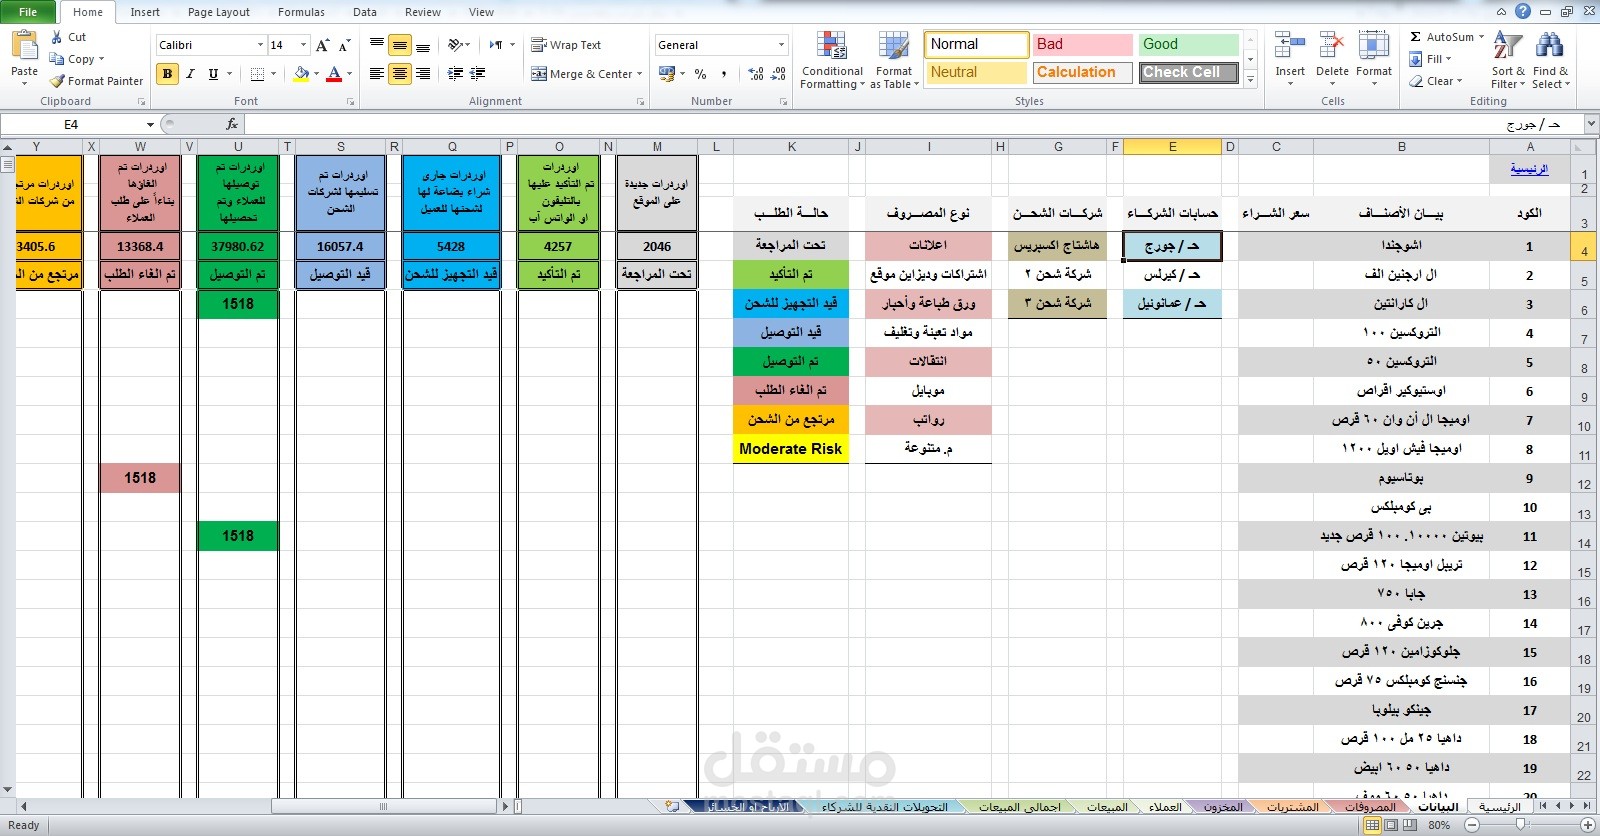The image size is (1600, 836).
Task: Apply the Neutral cell style
Action: [x=976, y=73]
